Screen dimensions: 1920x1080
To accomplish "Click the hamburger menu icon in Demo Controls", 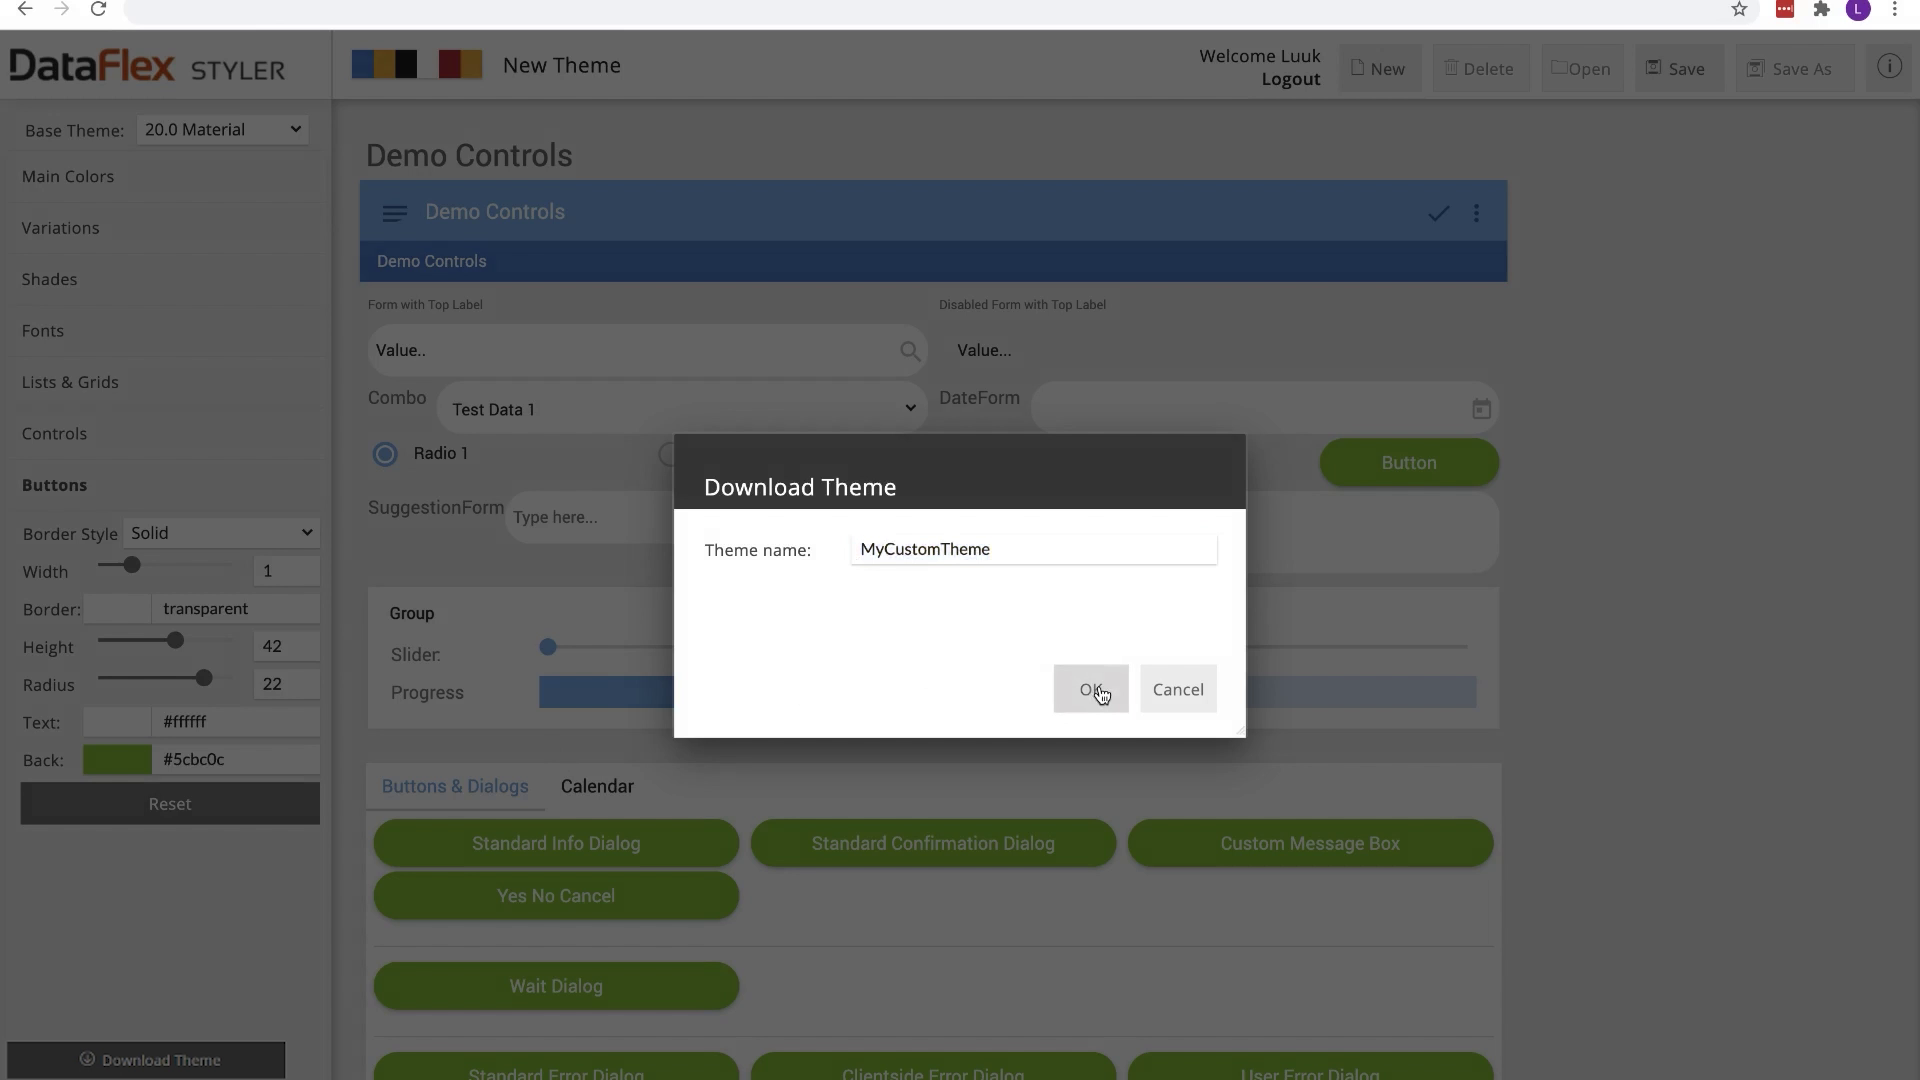I will [x=394, y=213].
